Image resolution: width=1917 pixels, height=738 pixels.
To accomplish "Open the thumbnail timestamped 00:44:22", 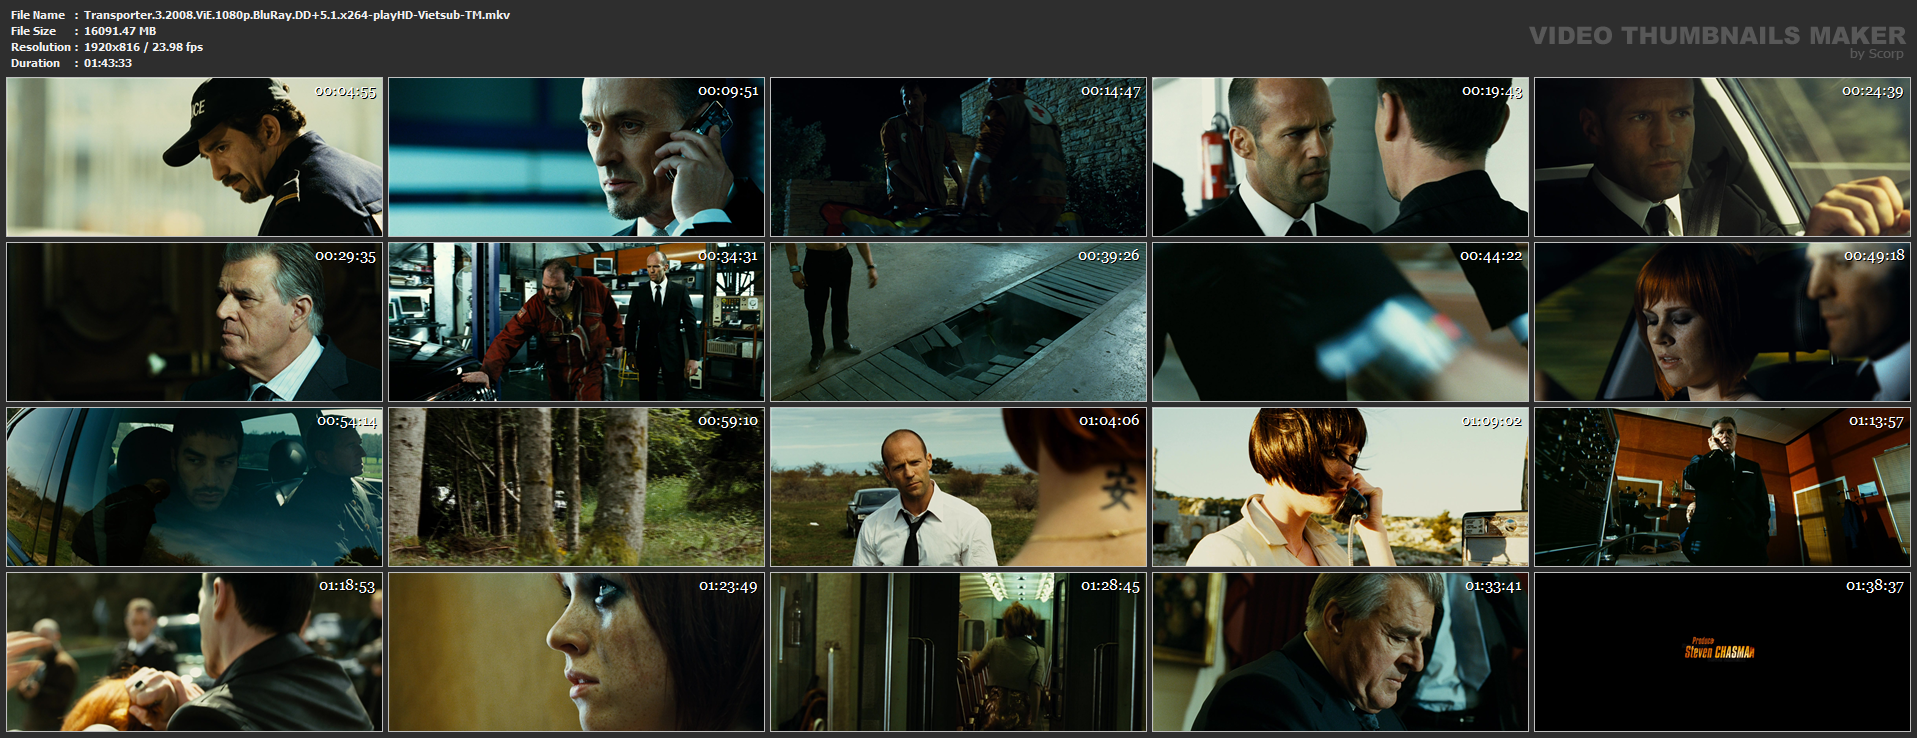I will coord(1340,322).
